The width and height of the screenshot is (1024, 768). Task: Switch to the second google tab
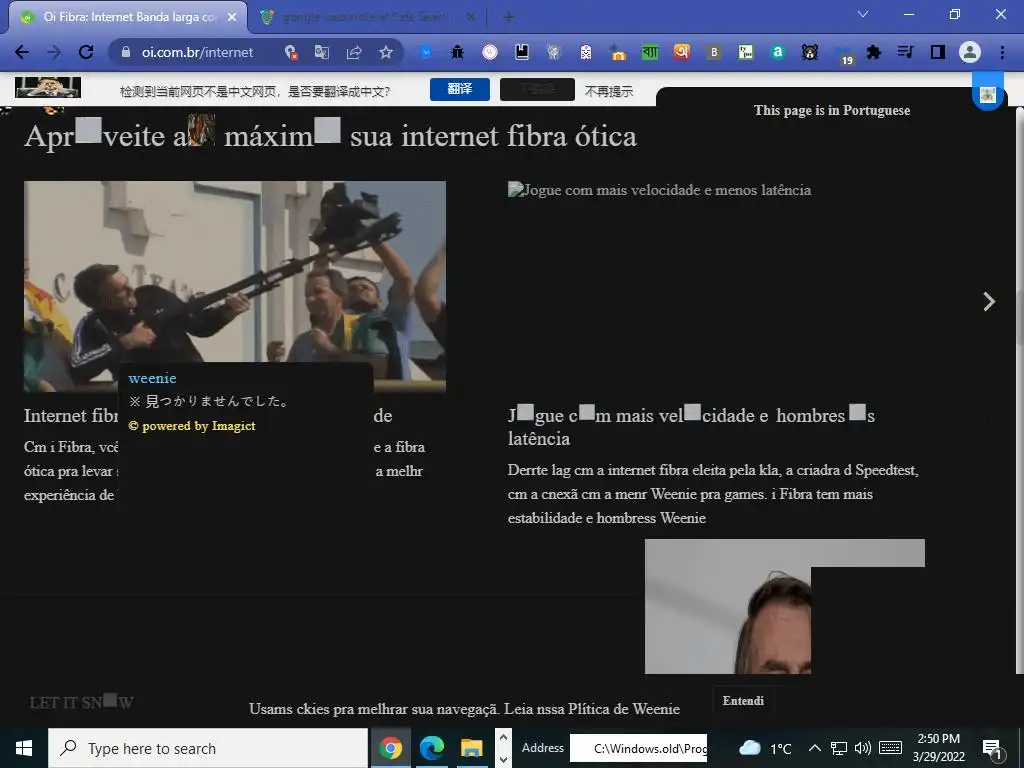pos(368,18)
